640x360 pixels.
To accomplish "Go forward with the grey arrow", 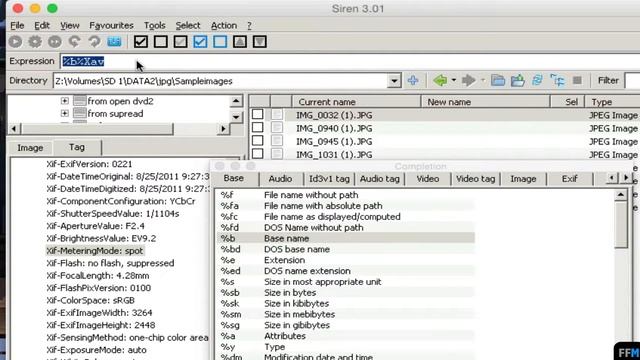I will coord(469,80).
